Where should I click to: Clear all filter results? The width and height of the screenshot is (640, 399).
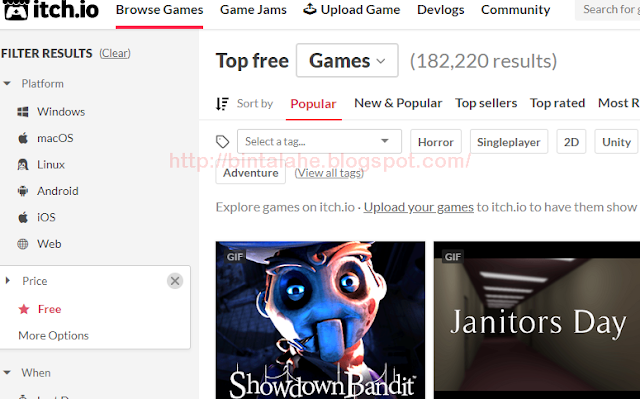click(115, 53)
